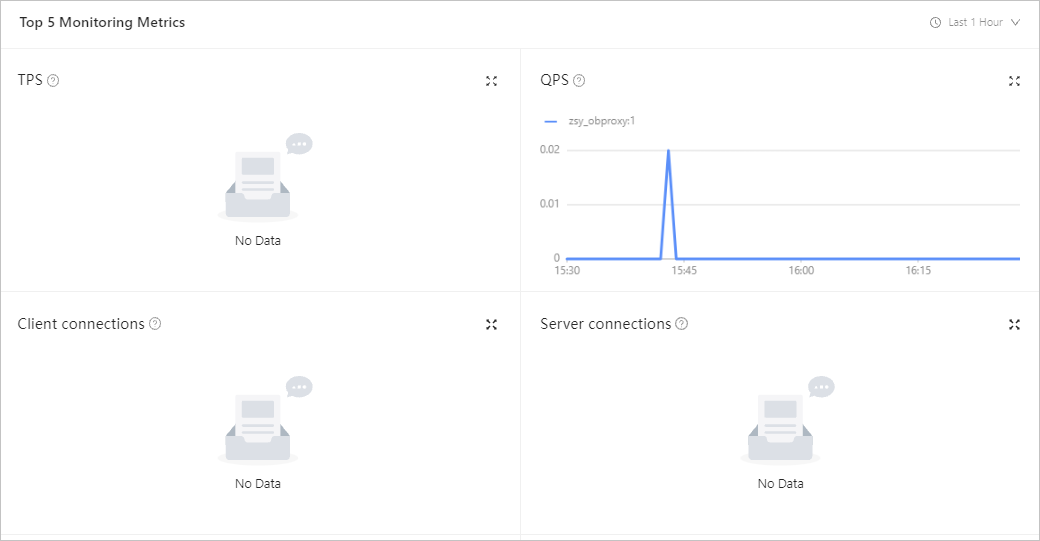The image size is (1040, 541).
Task: Click the 16:00 label on the time axis
Action: 800,270
